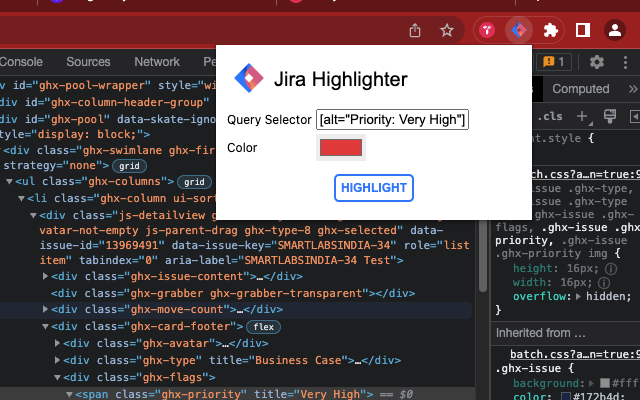Click the Jira Highlighter extension toolbar icon
640x400 pixels.
(519, 30)
